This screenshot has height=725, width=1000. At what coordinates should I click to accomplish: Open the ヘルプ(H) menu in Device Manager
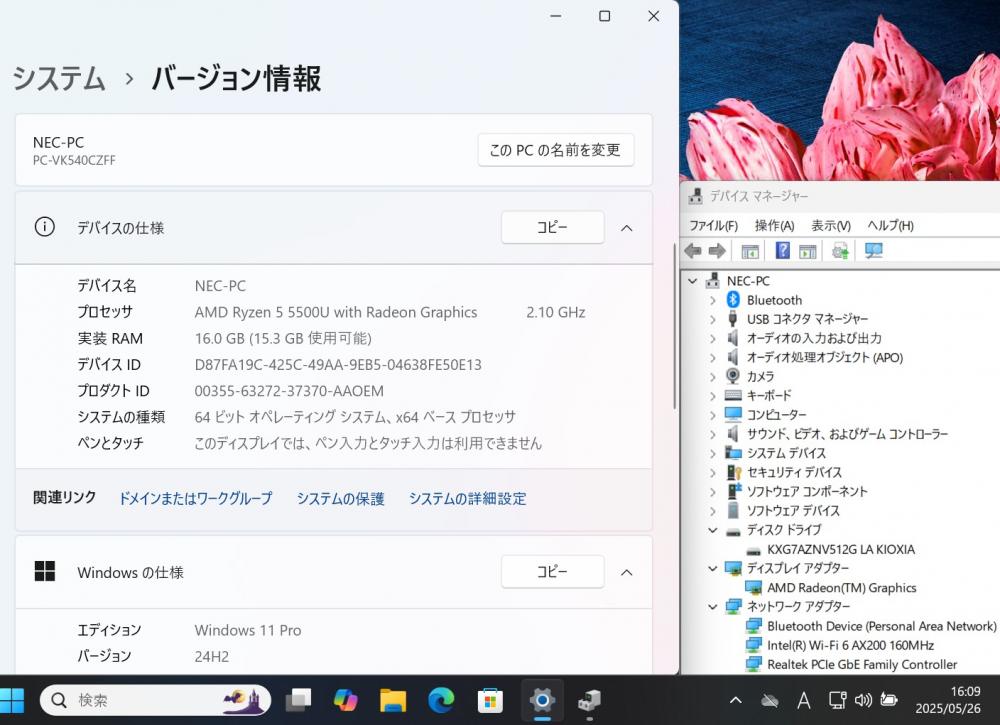coord(890,225)
